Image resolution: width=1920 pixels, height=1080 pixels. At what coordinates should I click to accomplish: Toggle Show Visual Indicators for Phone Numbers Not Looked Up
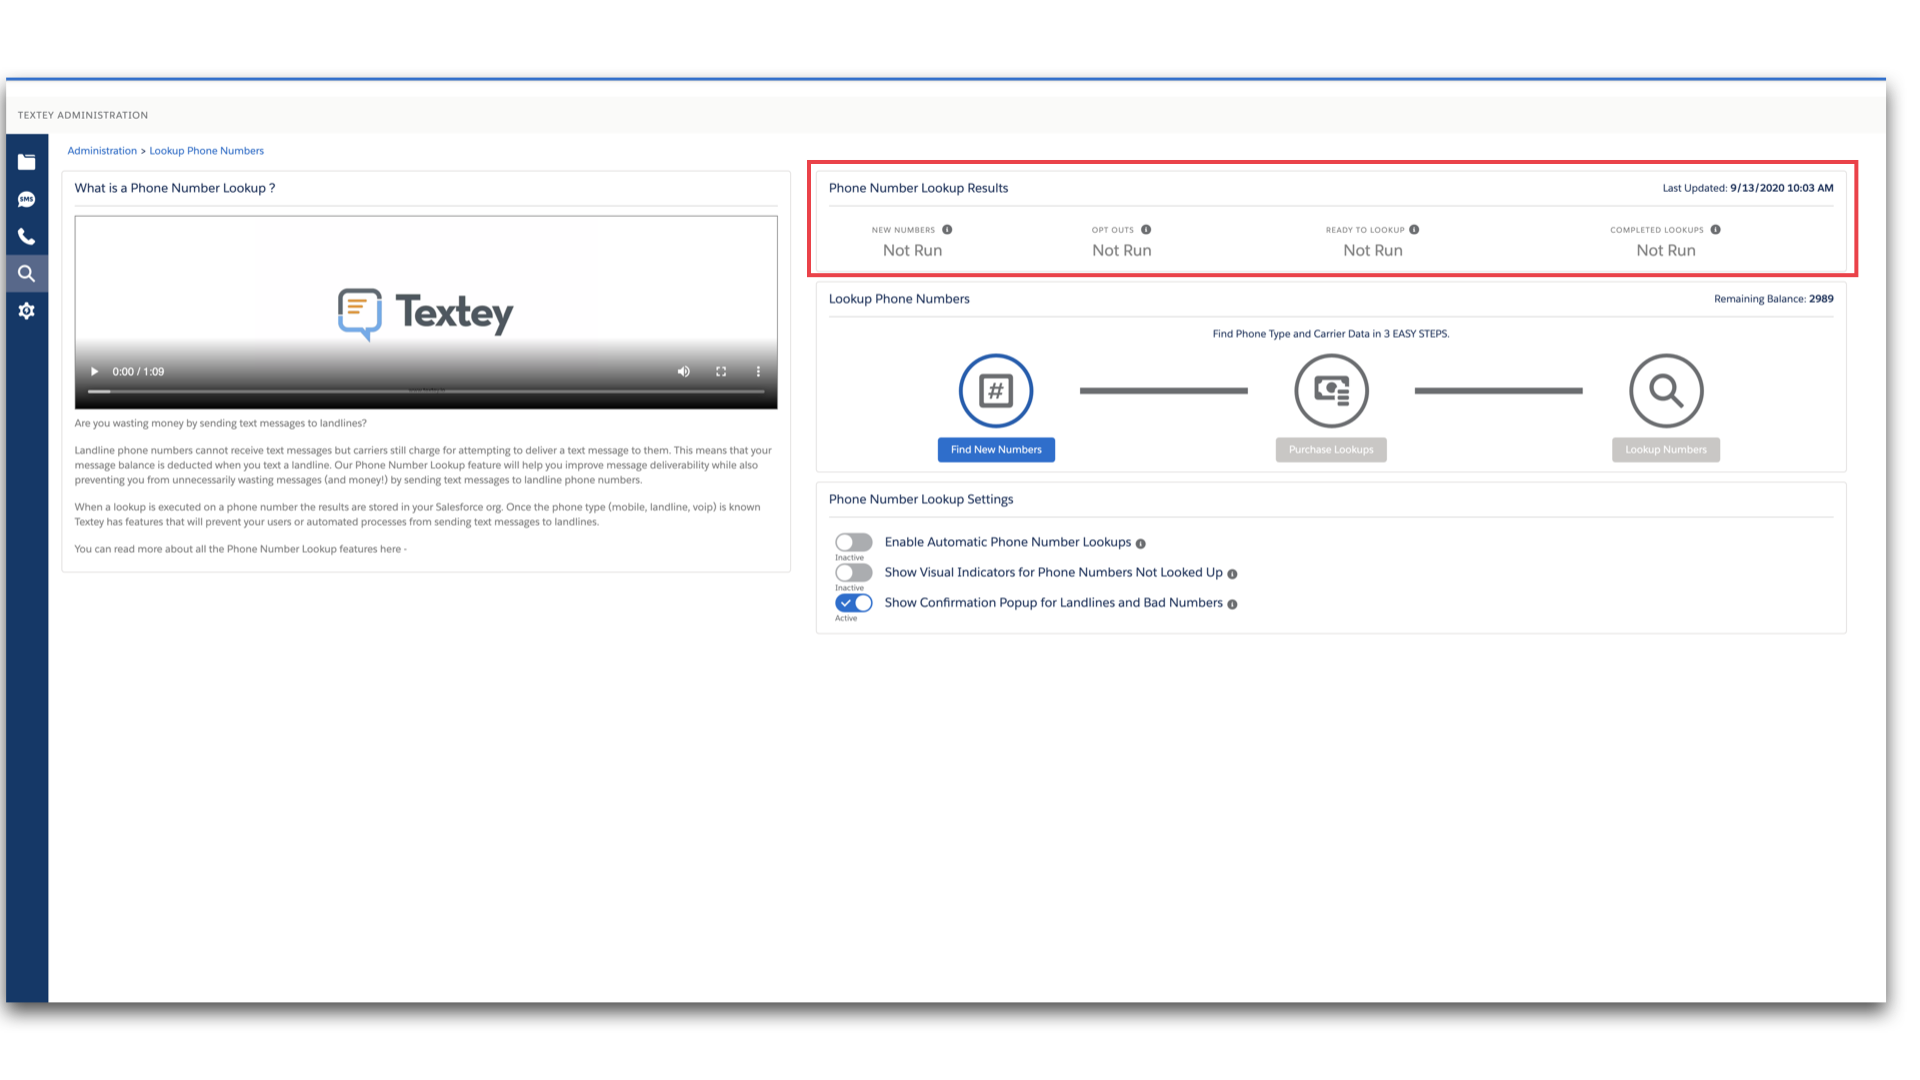[x=854, y=573]
